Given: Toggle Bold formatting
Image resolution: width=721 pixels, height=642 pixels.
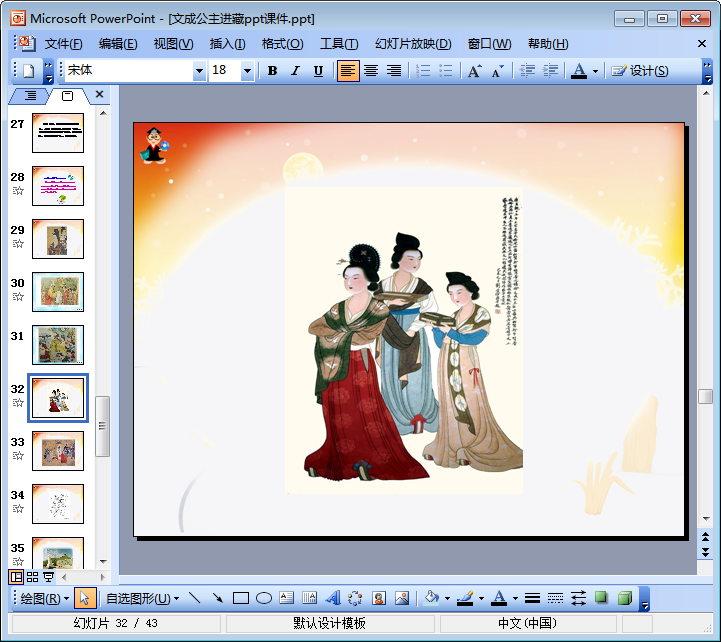Looking at the screenshot, I should (x=272, y=70).
